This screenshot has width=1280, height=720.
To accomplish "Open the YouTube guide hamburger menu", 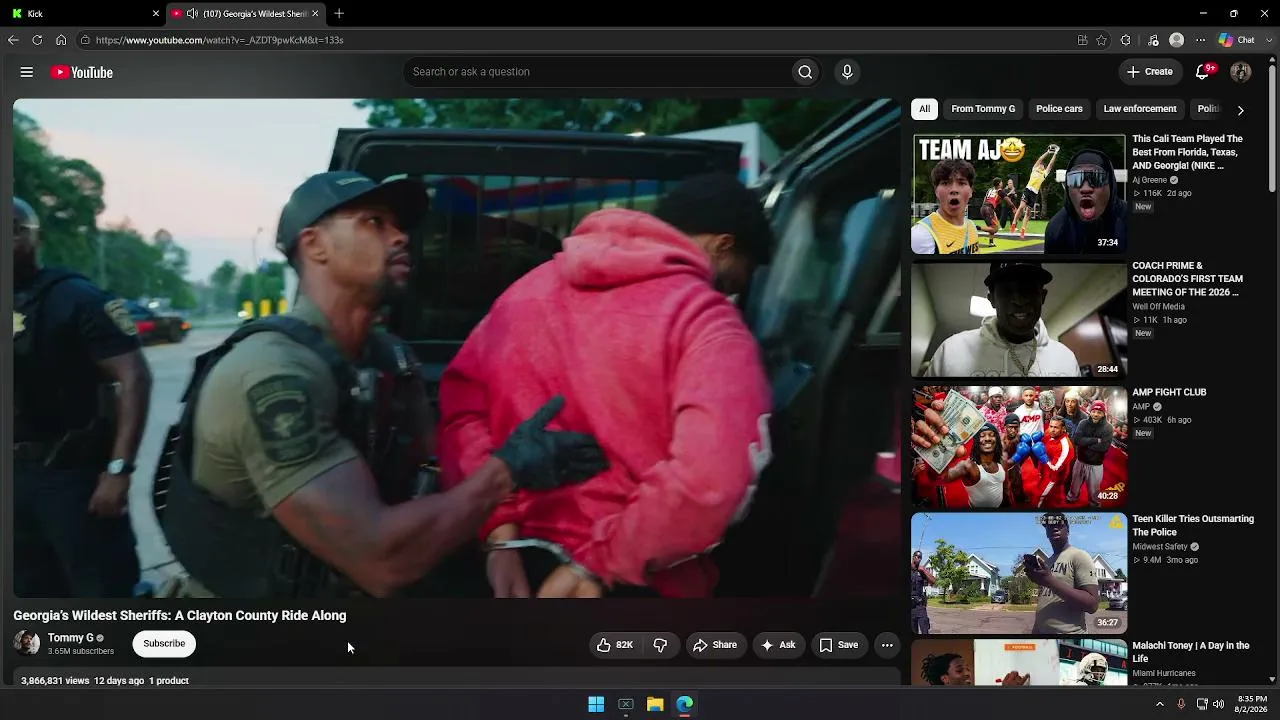I will pyautogui.click(x=27, y=72).
